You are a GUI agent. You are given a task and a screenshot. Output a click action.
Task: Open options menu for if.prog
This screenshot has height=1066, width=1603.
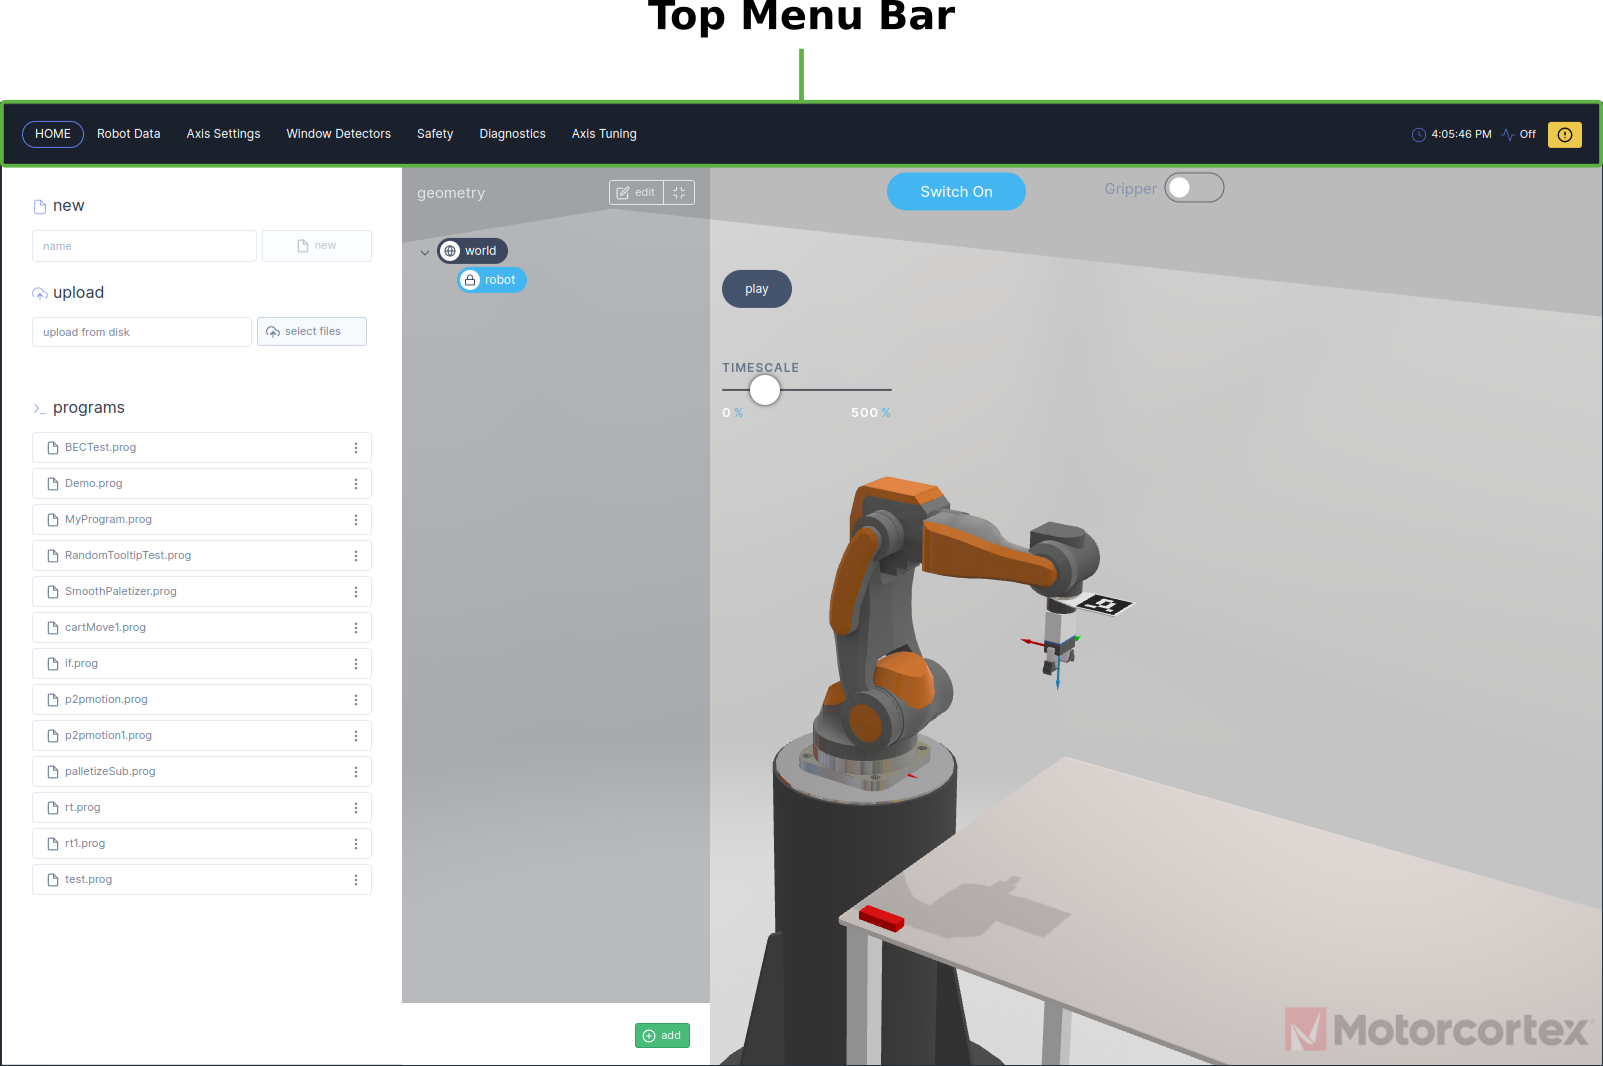[356, 664]
